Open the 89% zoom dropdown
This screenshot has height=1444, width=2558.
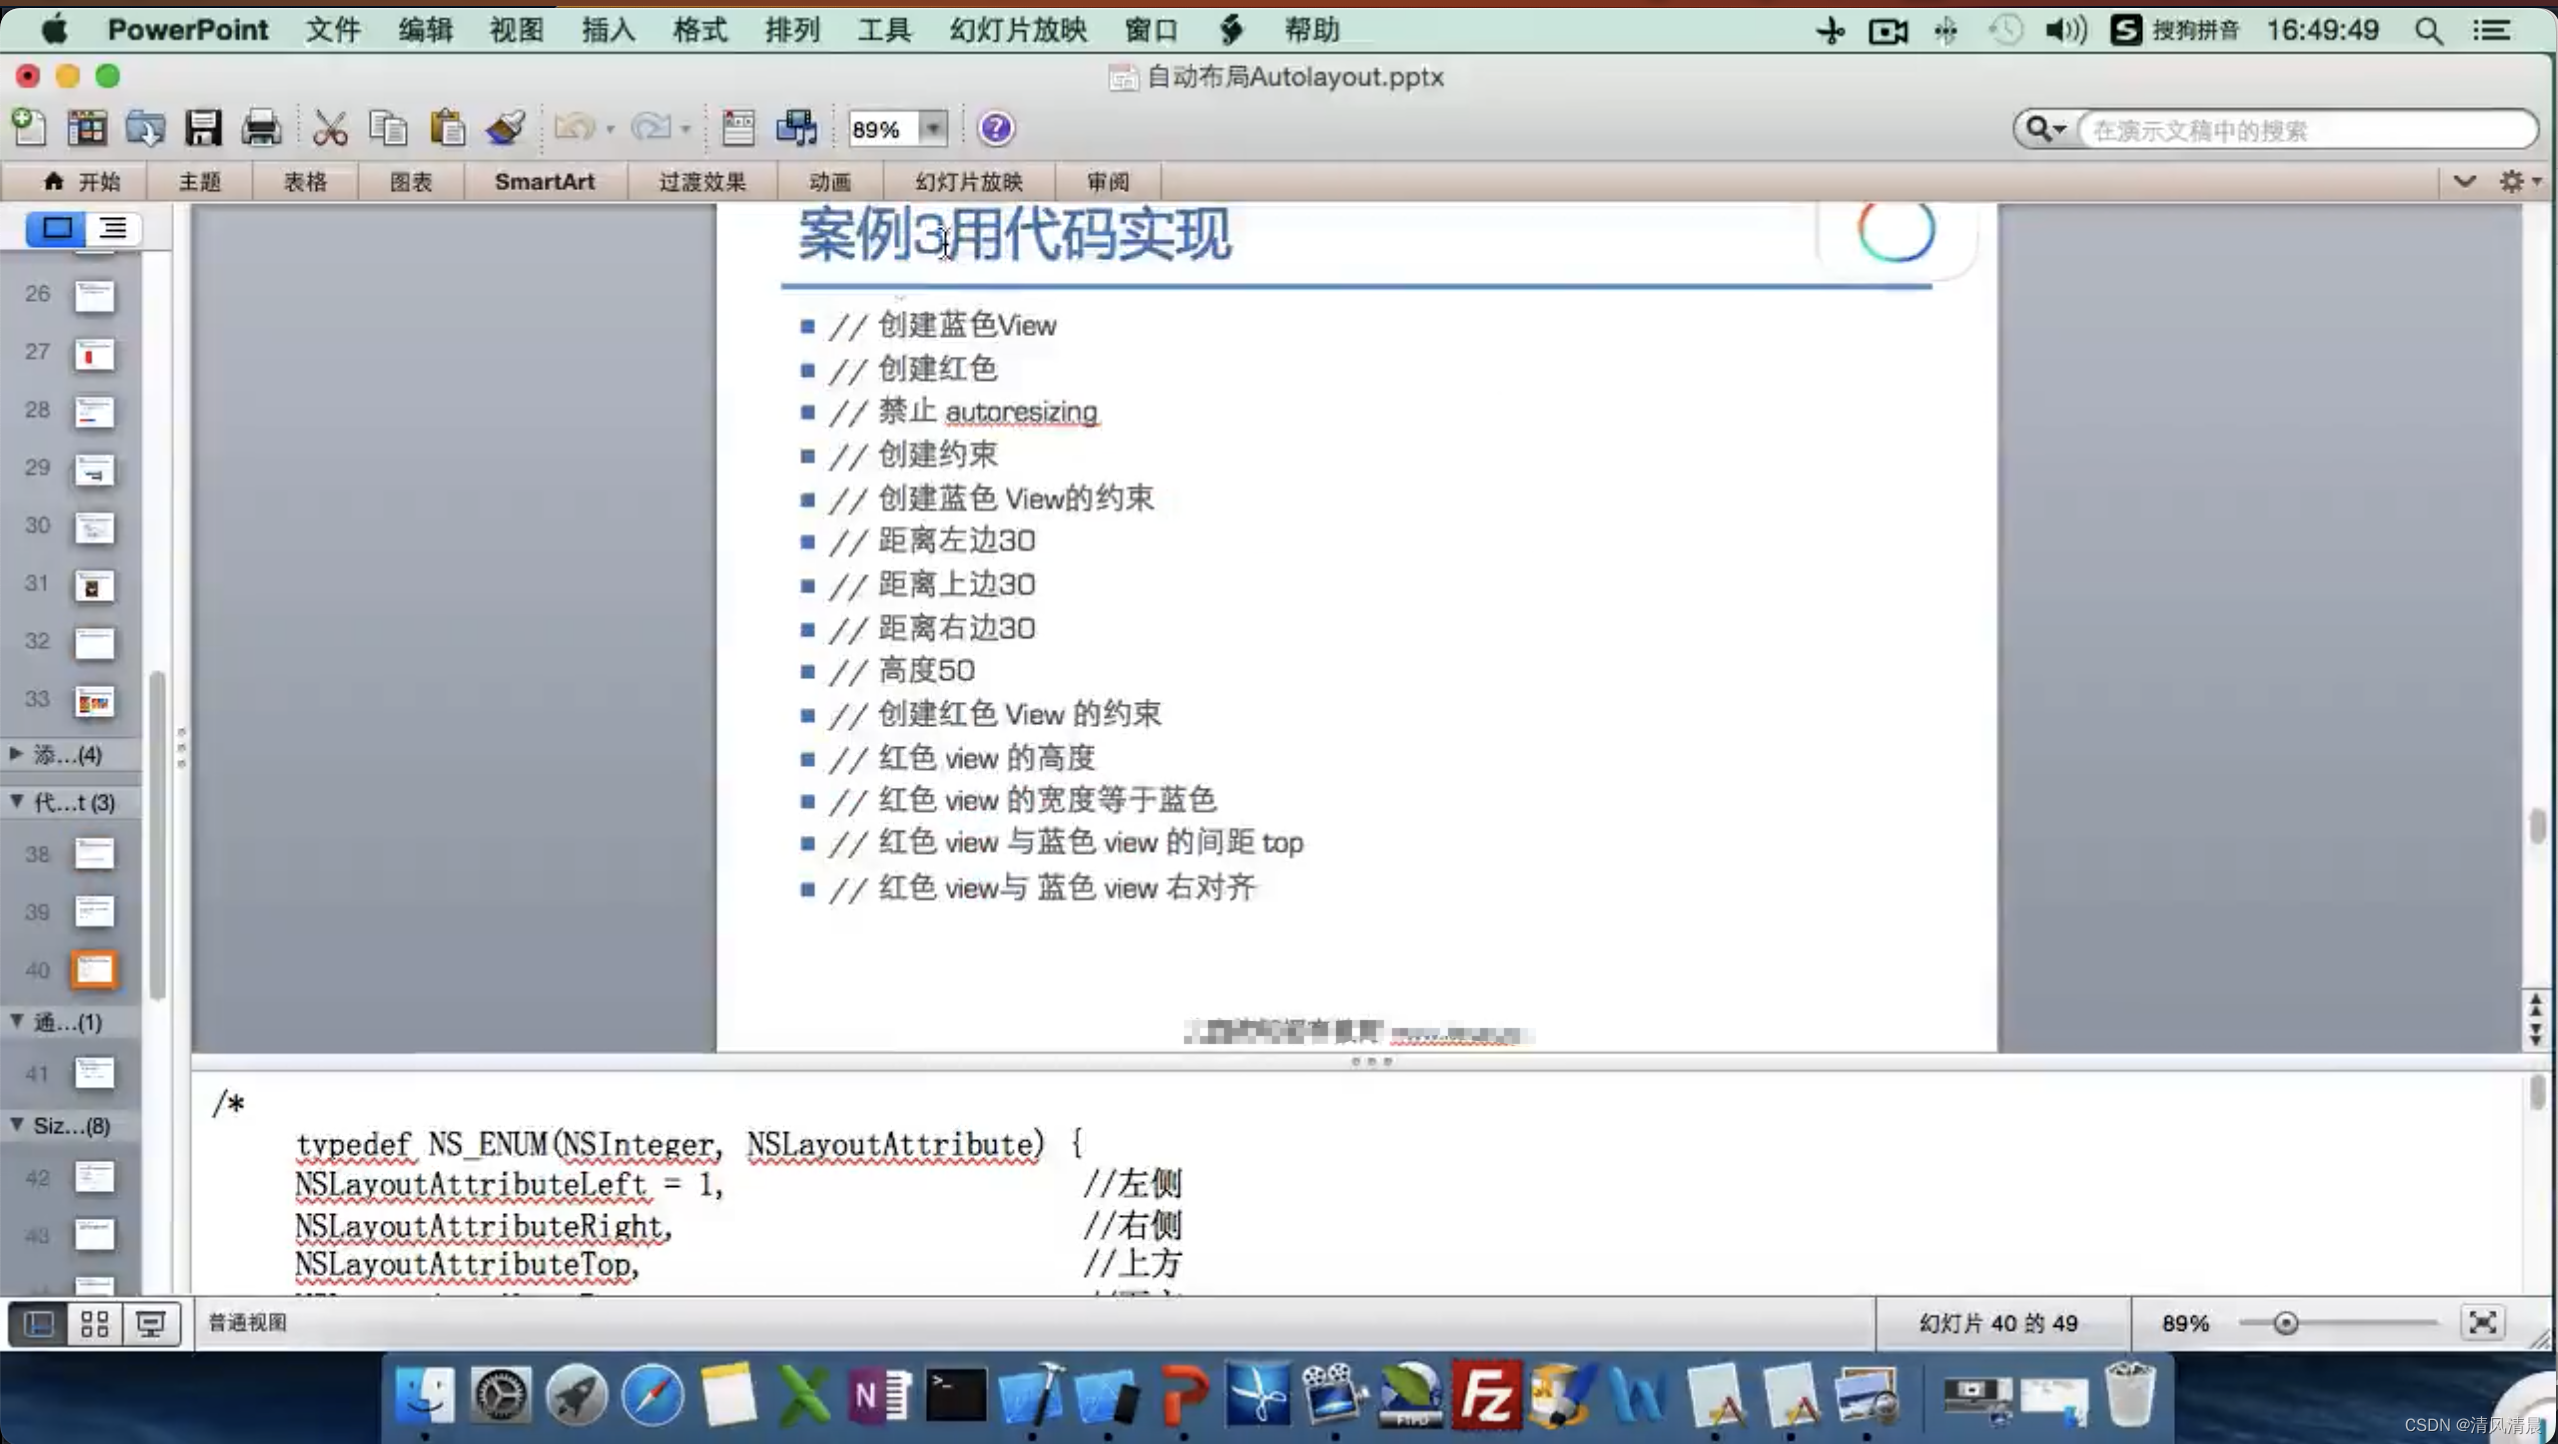(932, 129)
